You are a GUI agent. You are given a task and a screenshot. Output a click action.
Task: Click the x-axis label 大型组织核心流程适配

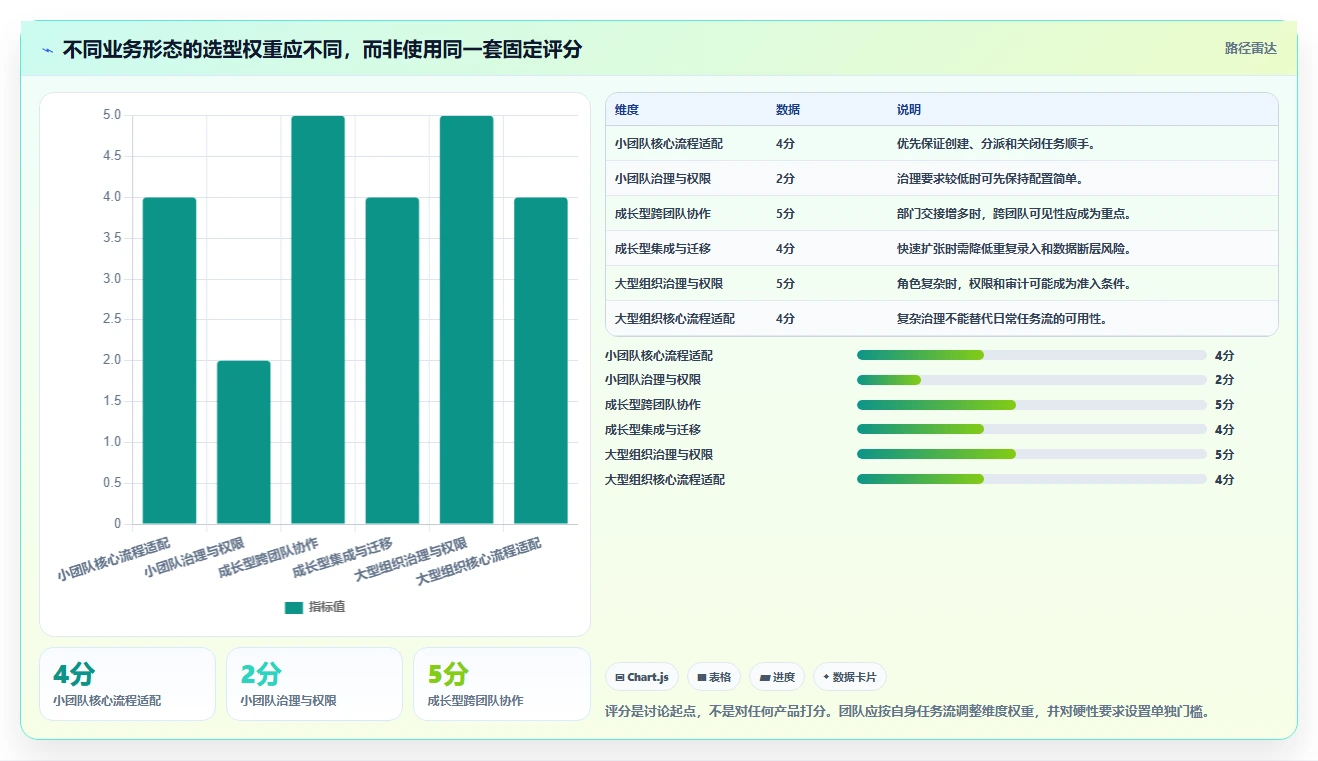point(479,561)
